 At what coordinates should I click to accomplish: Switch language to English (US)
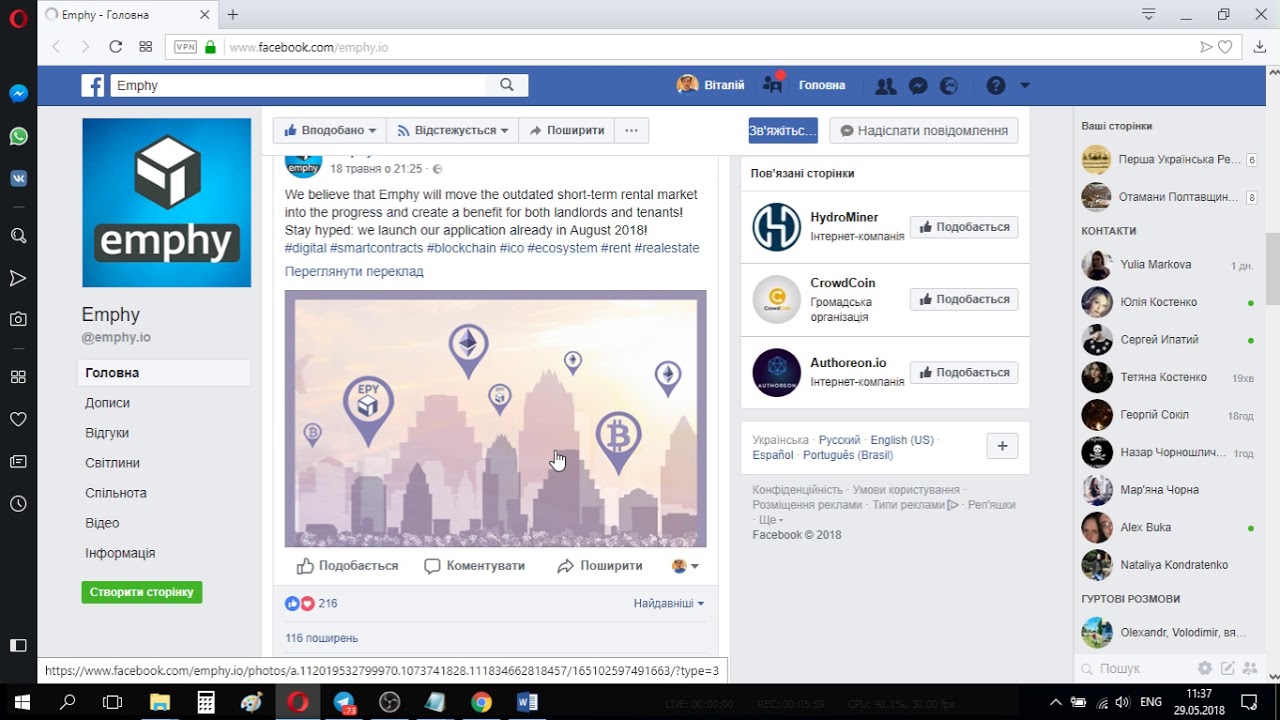902,440
